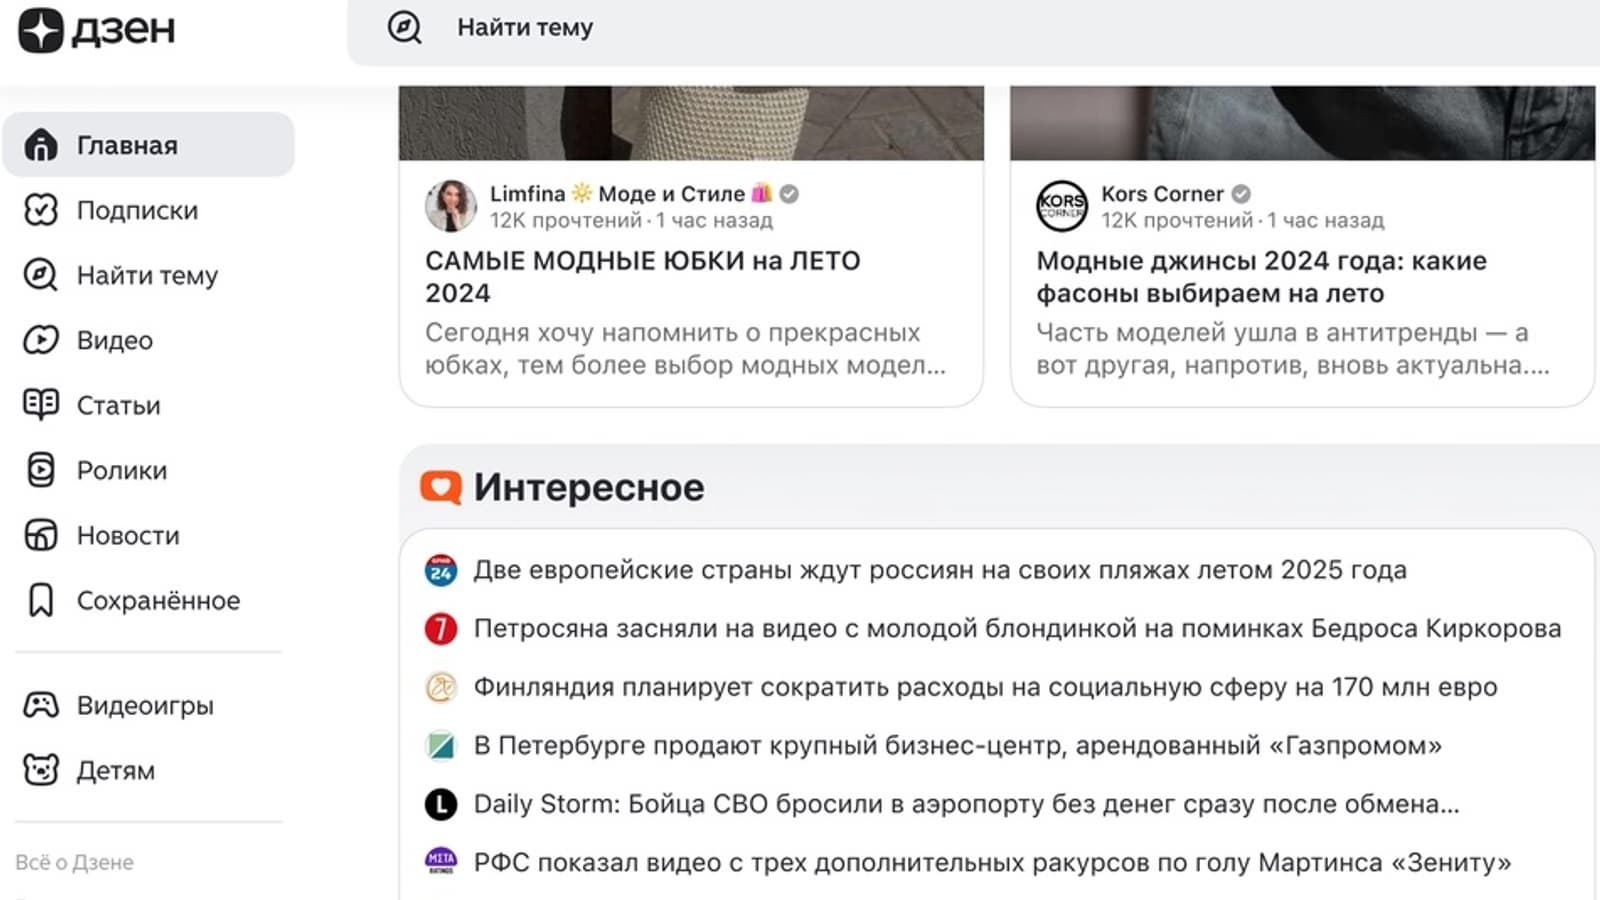
Task: Open the jeans article cover image
Action: (1302, 123)
